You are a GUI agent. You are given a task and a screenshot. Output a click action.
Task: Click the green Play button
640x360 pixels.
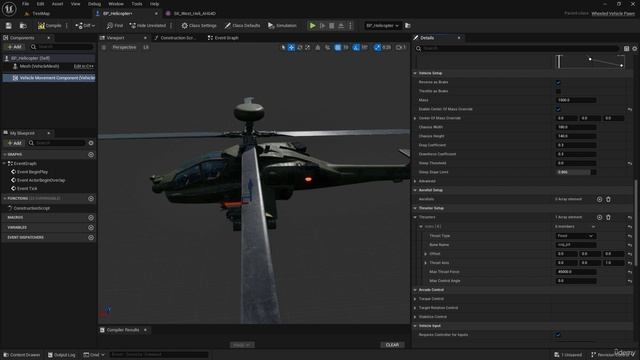(x=312, y=26)
